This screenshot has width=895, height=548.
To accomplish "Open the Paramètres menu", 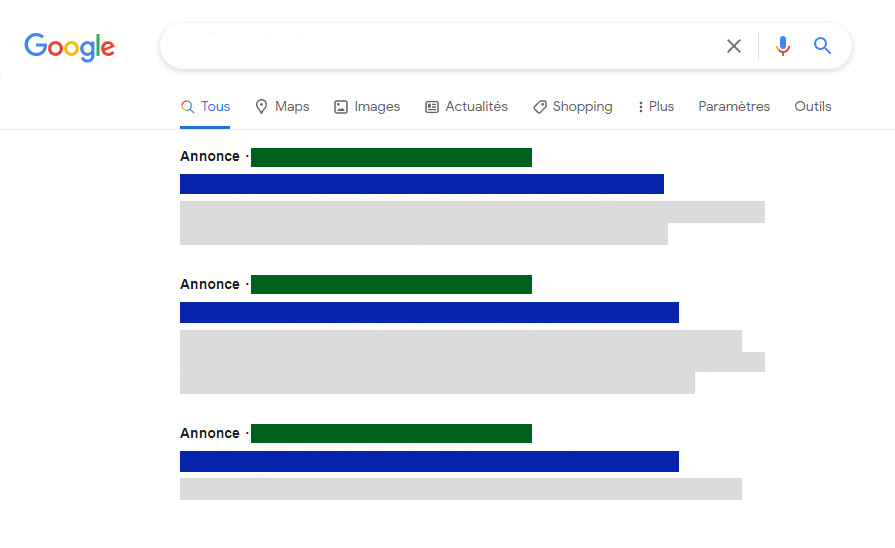I will tap(734, 107).
